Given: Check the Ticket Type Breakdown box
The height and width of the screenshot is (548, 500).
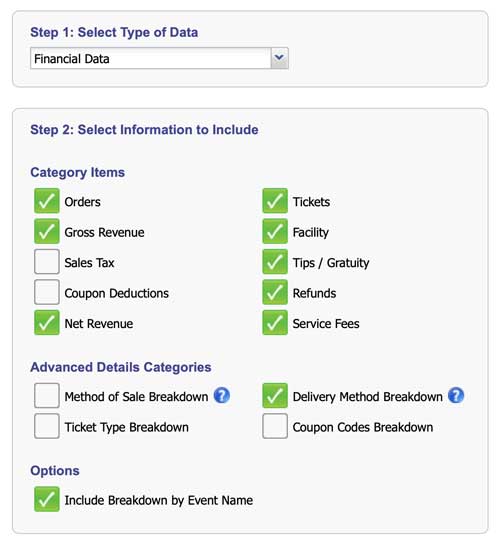Looking at the screenshot, I should click(x=47, y=426).
